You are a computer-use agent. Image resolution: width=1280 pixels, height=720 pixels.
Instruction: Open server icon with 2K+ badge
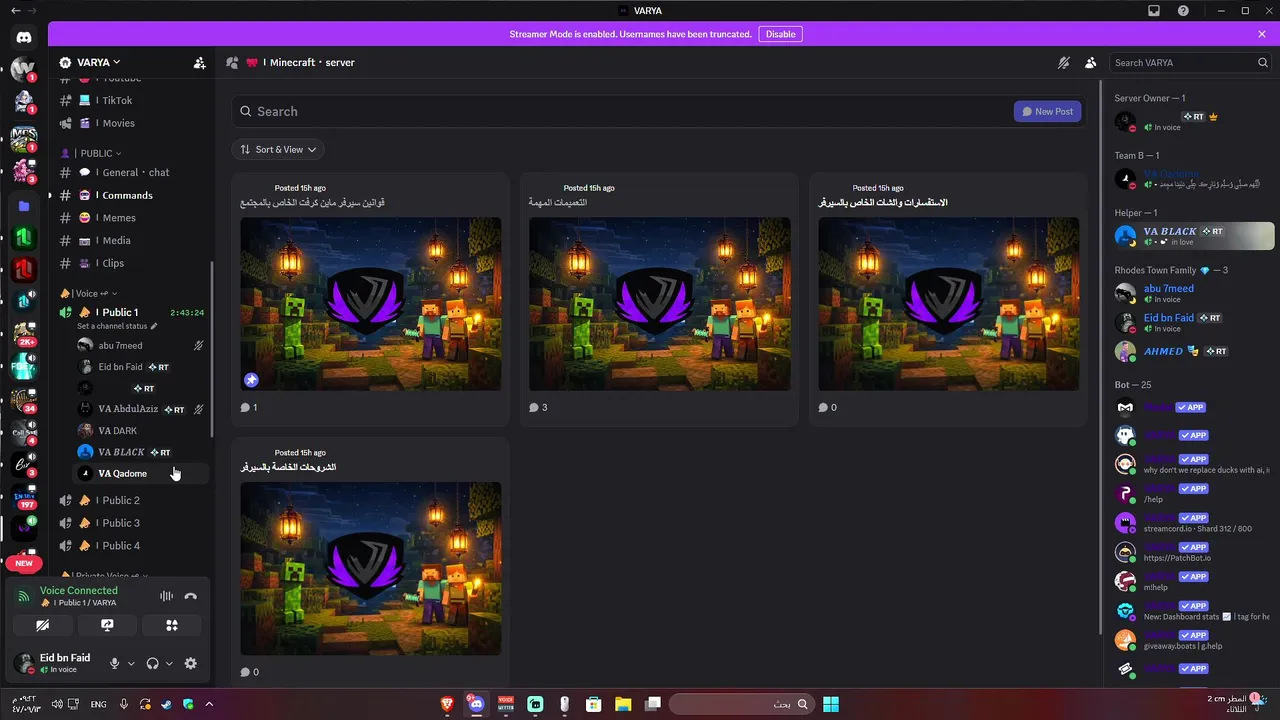click(x=24, y=335)
